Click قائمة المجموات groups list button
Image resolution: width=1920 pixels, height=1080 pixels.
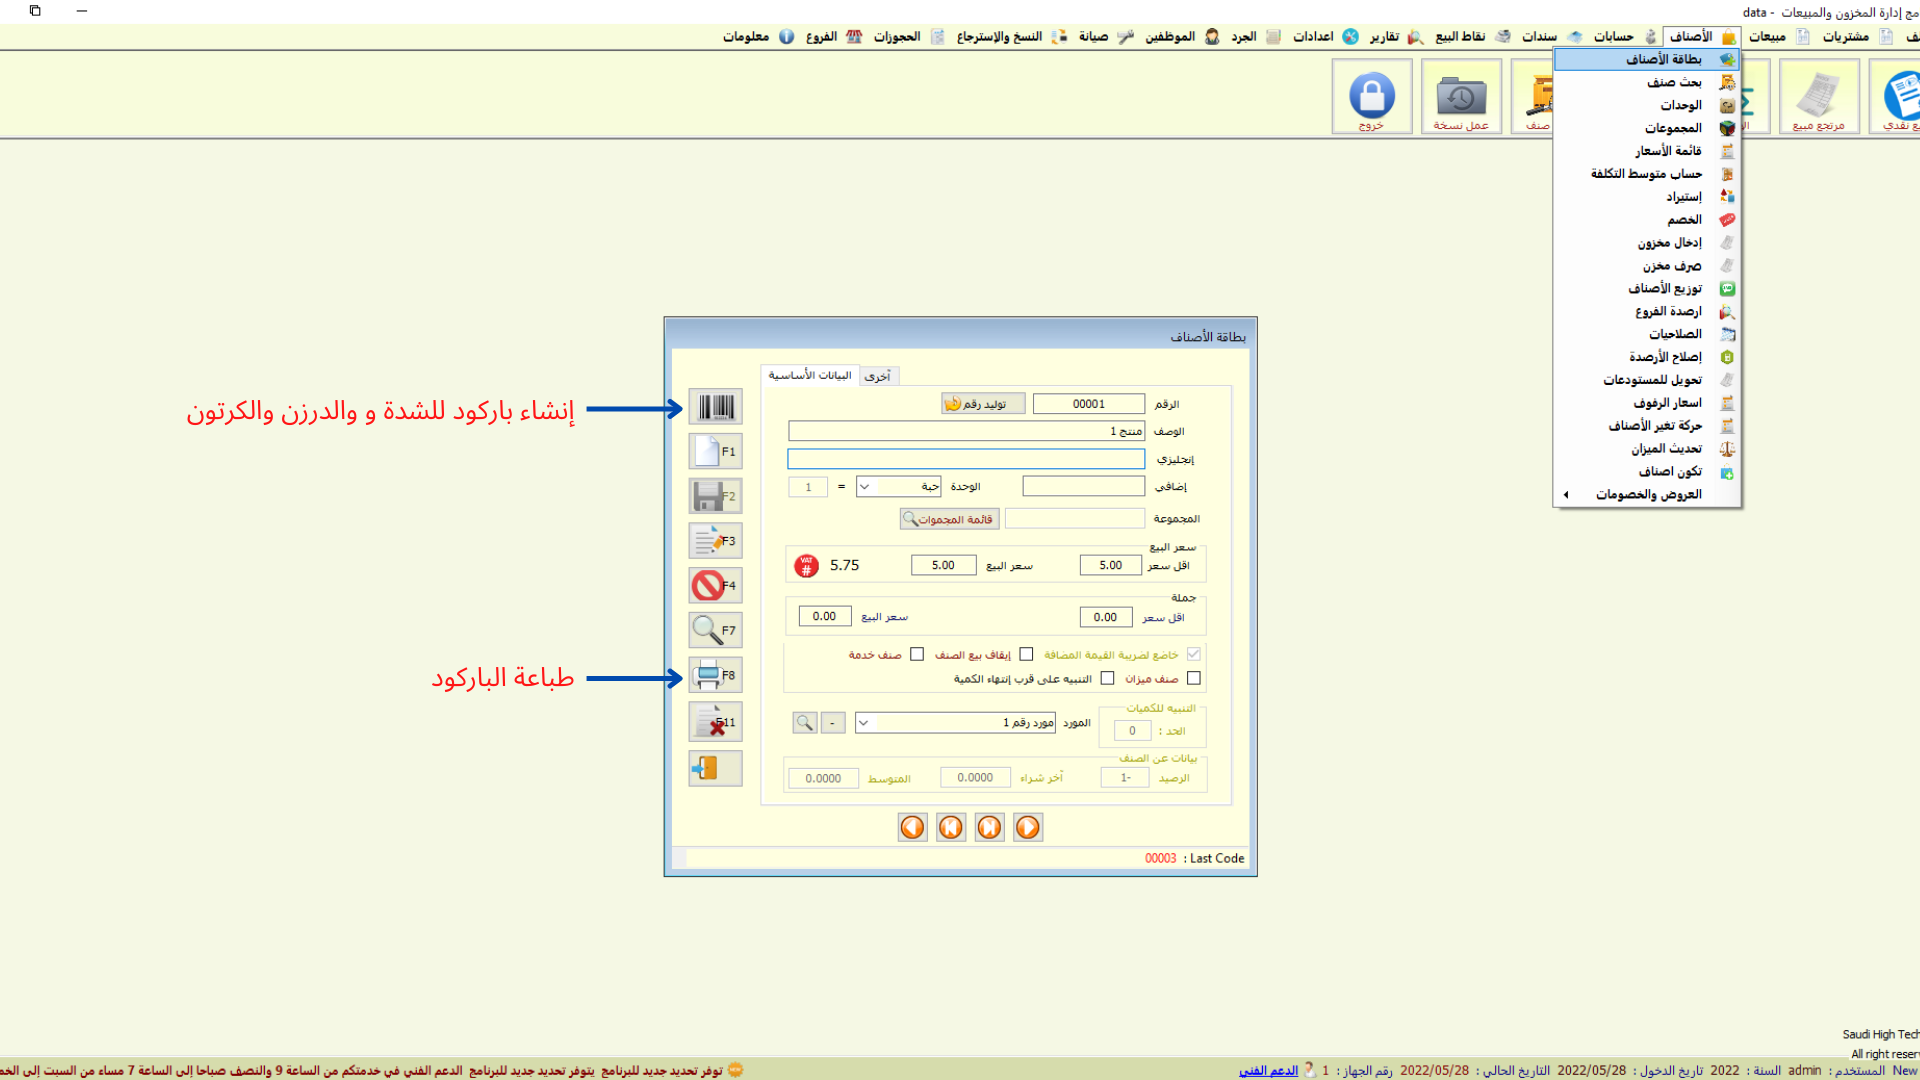pyautogui.click(x=949, y=519)
